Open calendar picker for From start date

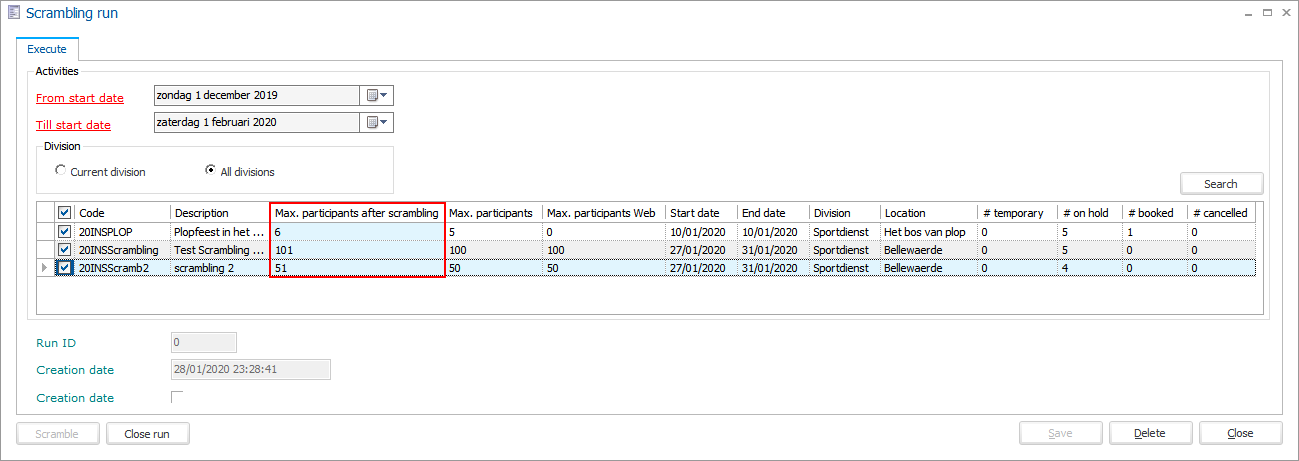tap(376, 96)
